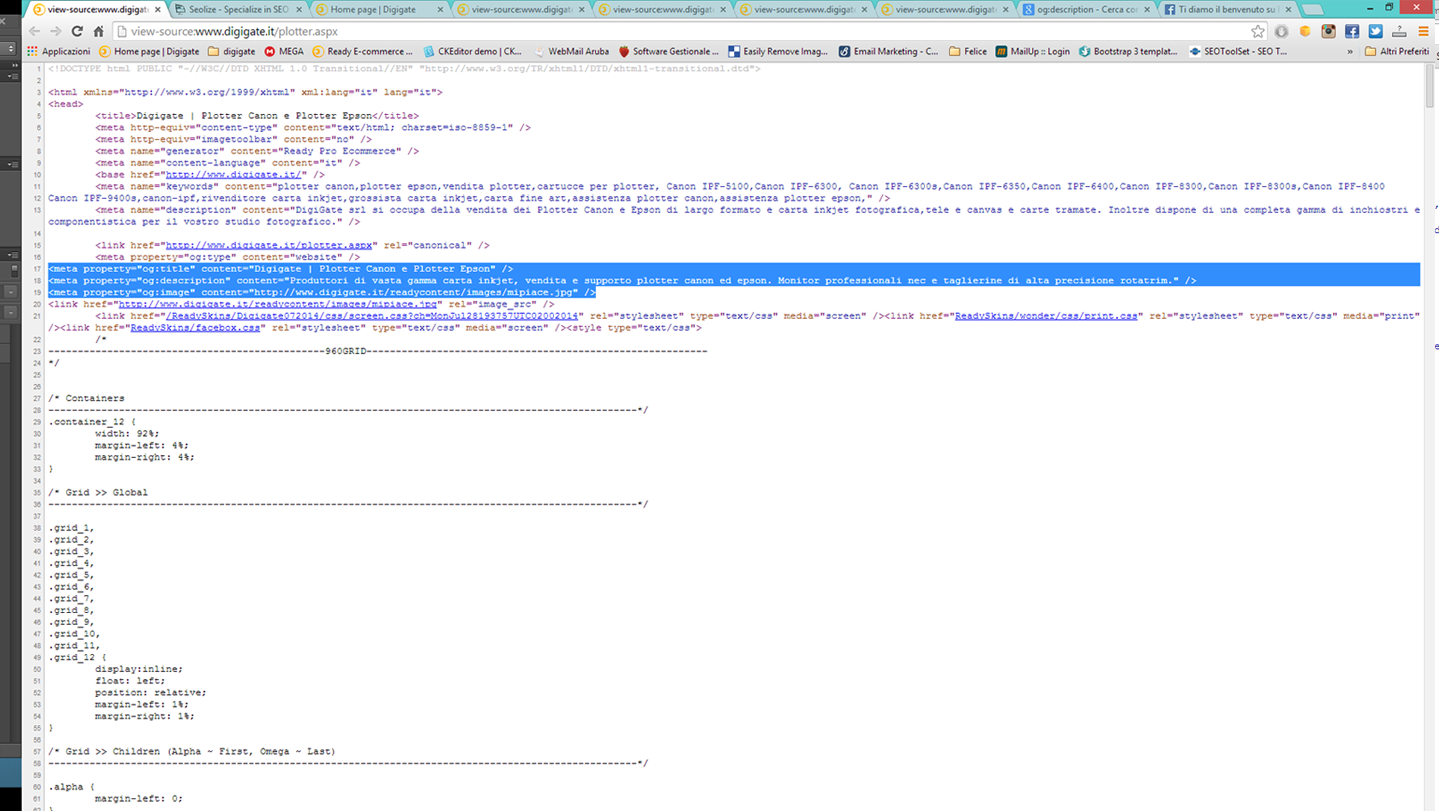The height and width of the screenshot is (811, 1439).
Task: Expand the Felice bookmark folder
Action: 967,51
